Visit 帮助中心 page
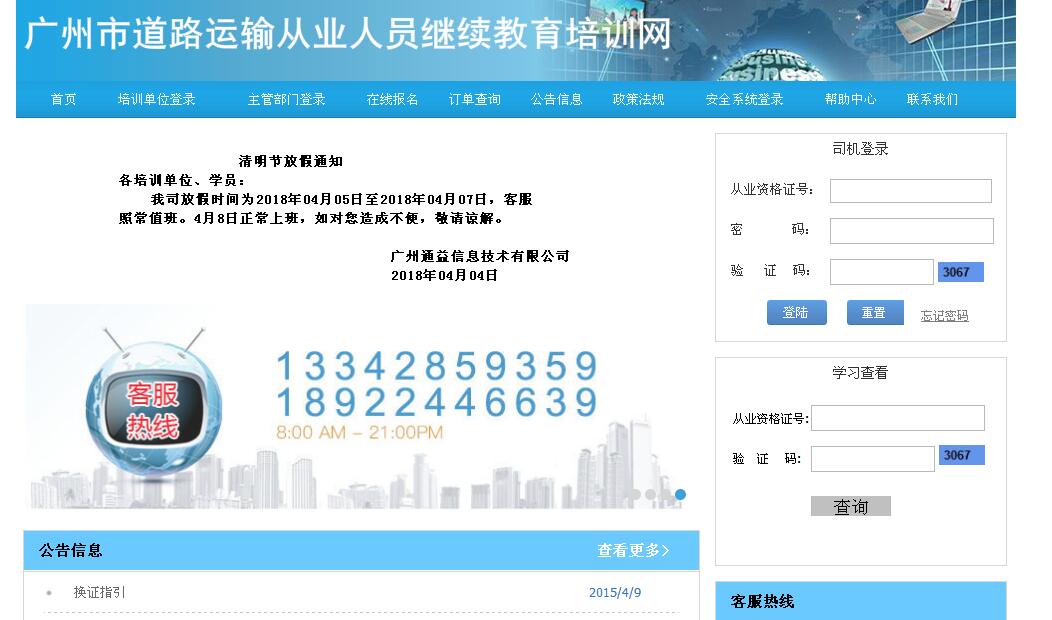Image resolution: width=1052 pixels, height=620 pixels. point(850,99)
